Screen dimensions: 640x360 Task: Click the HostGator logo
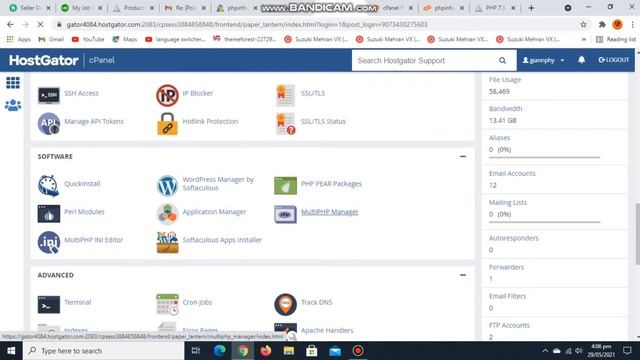pyautogui.click(x=44, y=60)
